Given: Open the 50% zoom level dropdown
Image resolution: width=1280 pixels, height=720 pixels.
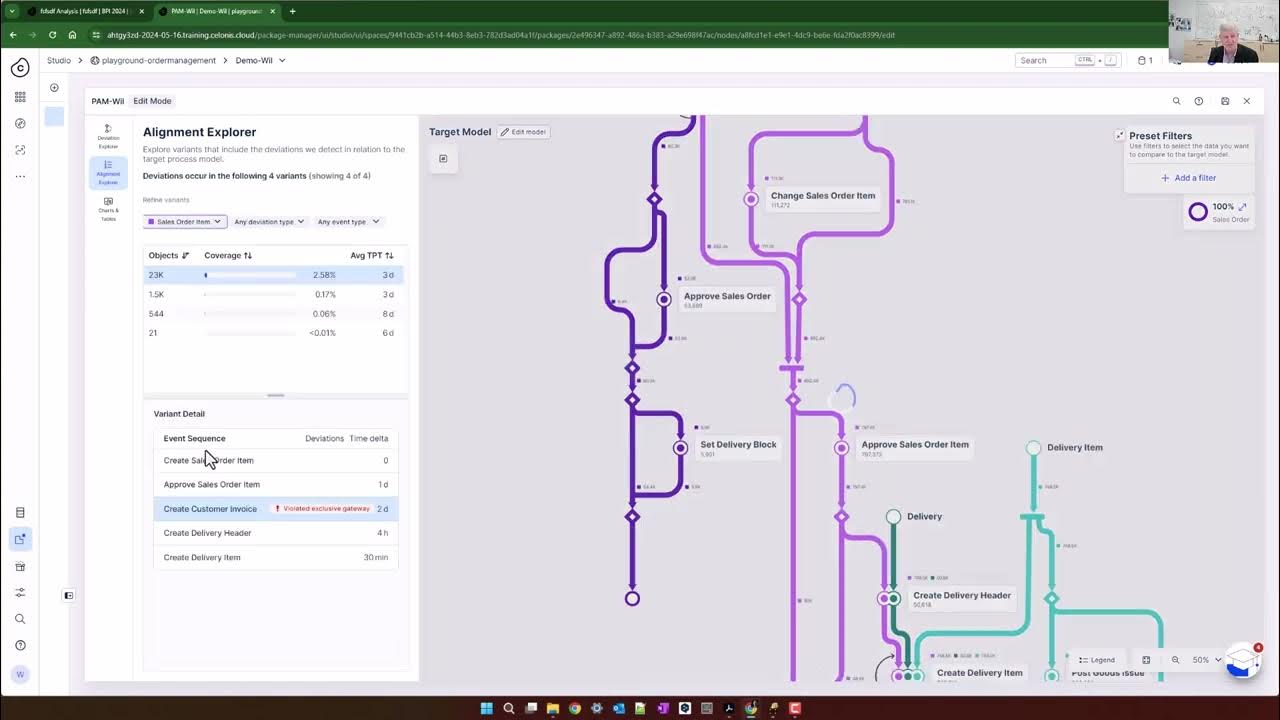Looking at the screenshot, I should [1206, 660].
